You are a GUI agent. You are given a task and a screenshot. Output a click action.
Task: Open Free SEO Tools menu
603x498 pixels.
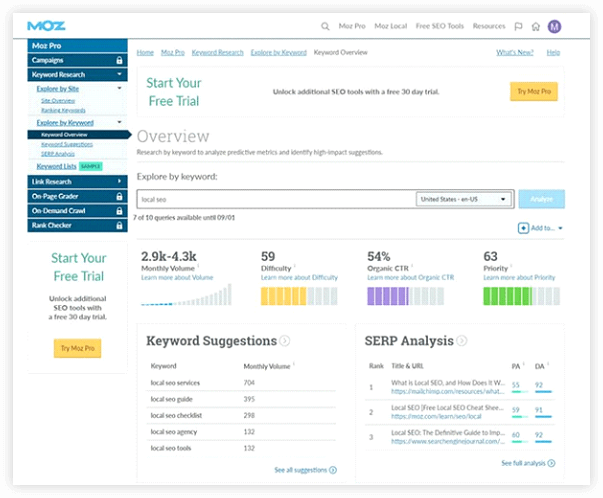click(x=440, y=26)
